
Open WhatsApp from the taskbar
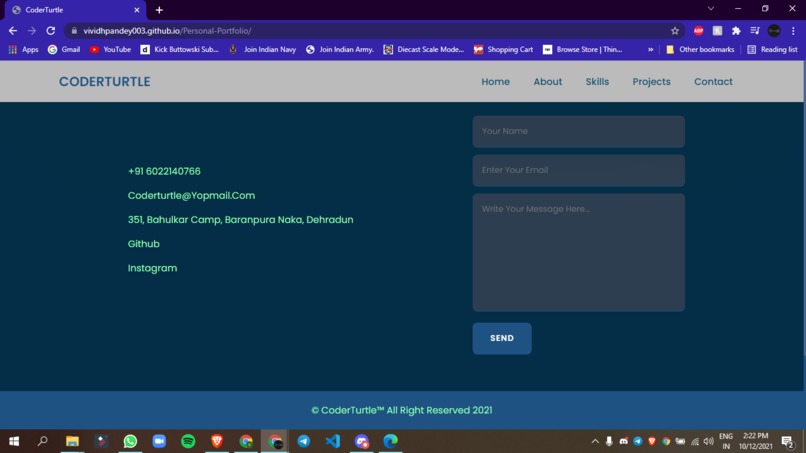[130, 441]
